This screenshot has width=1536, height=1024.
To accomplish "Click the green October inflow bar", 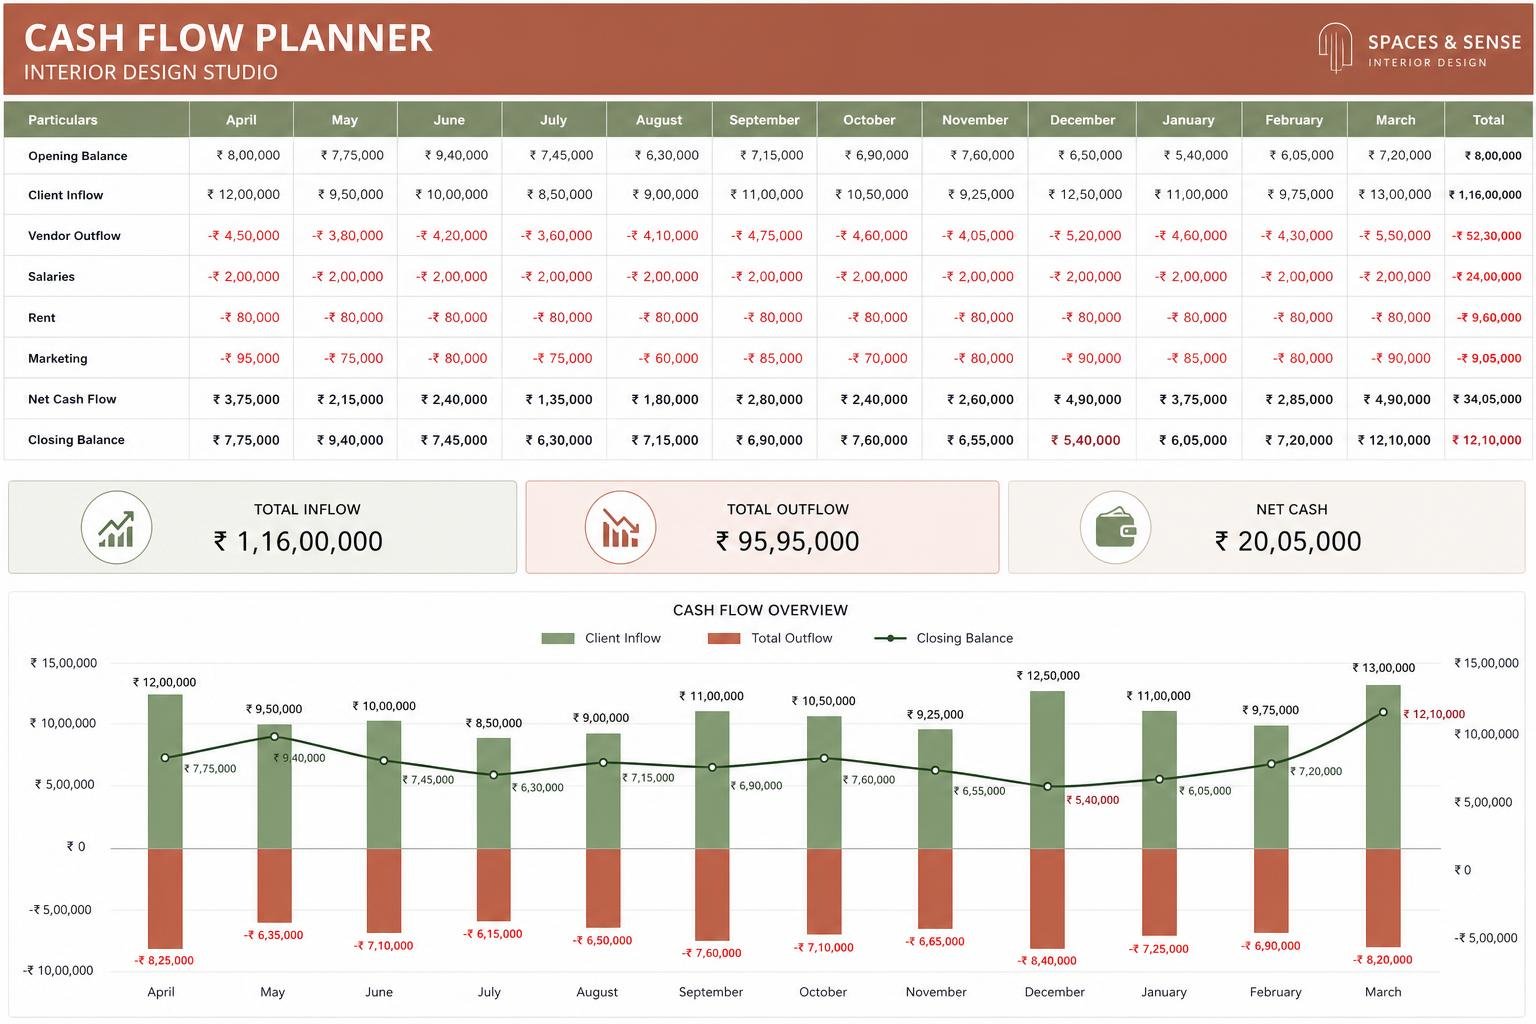I will point(824,782).
